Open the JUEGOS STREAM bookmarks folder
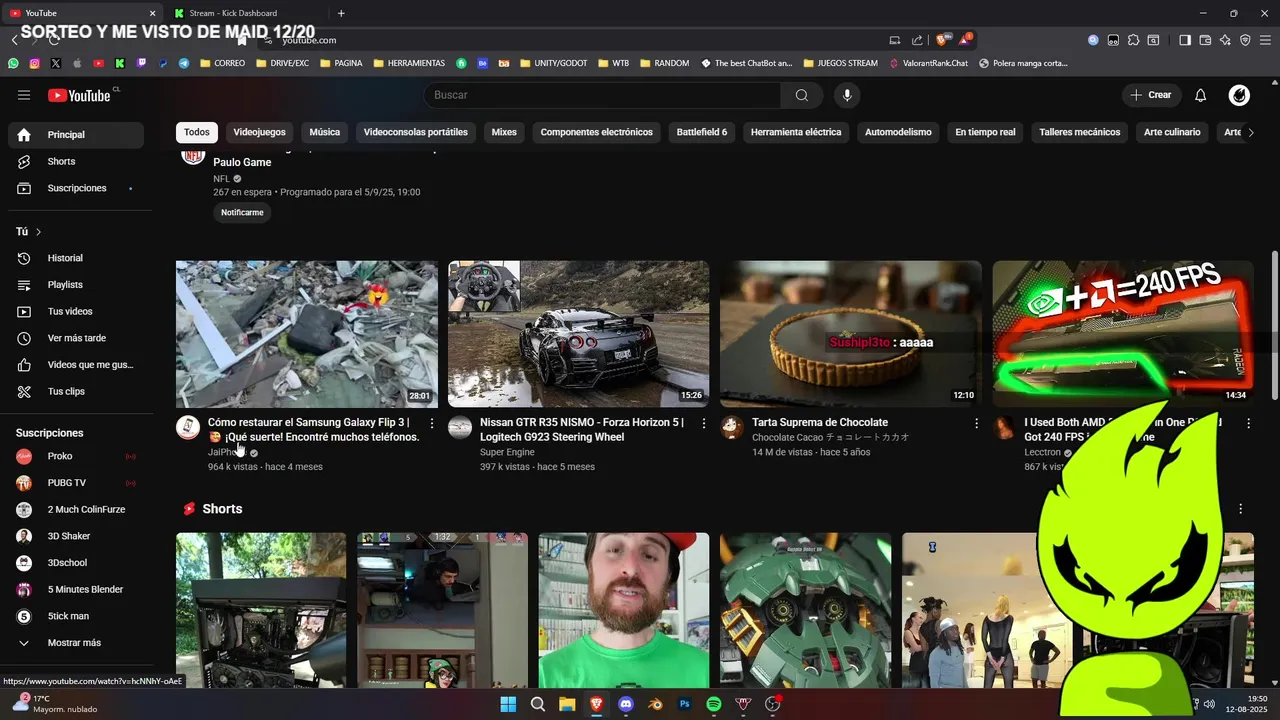 [840, 63]
